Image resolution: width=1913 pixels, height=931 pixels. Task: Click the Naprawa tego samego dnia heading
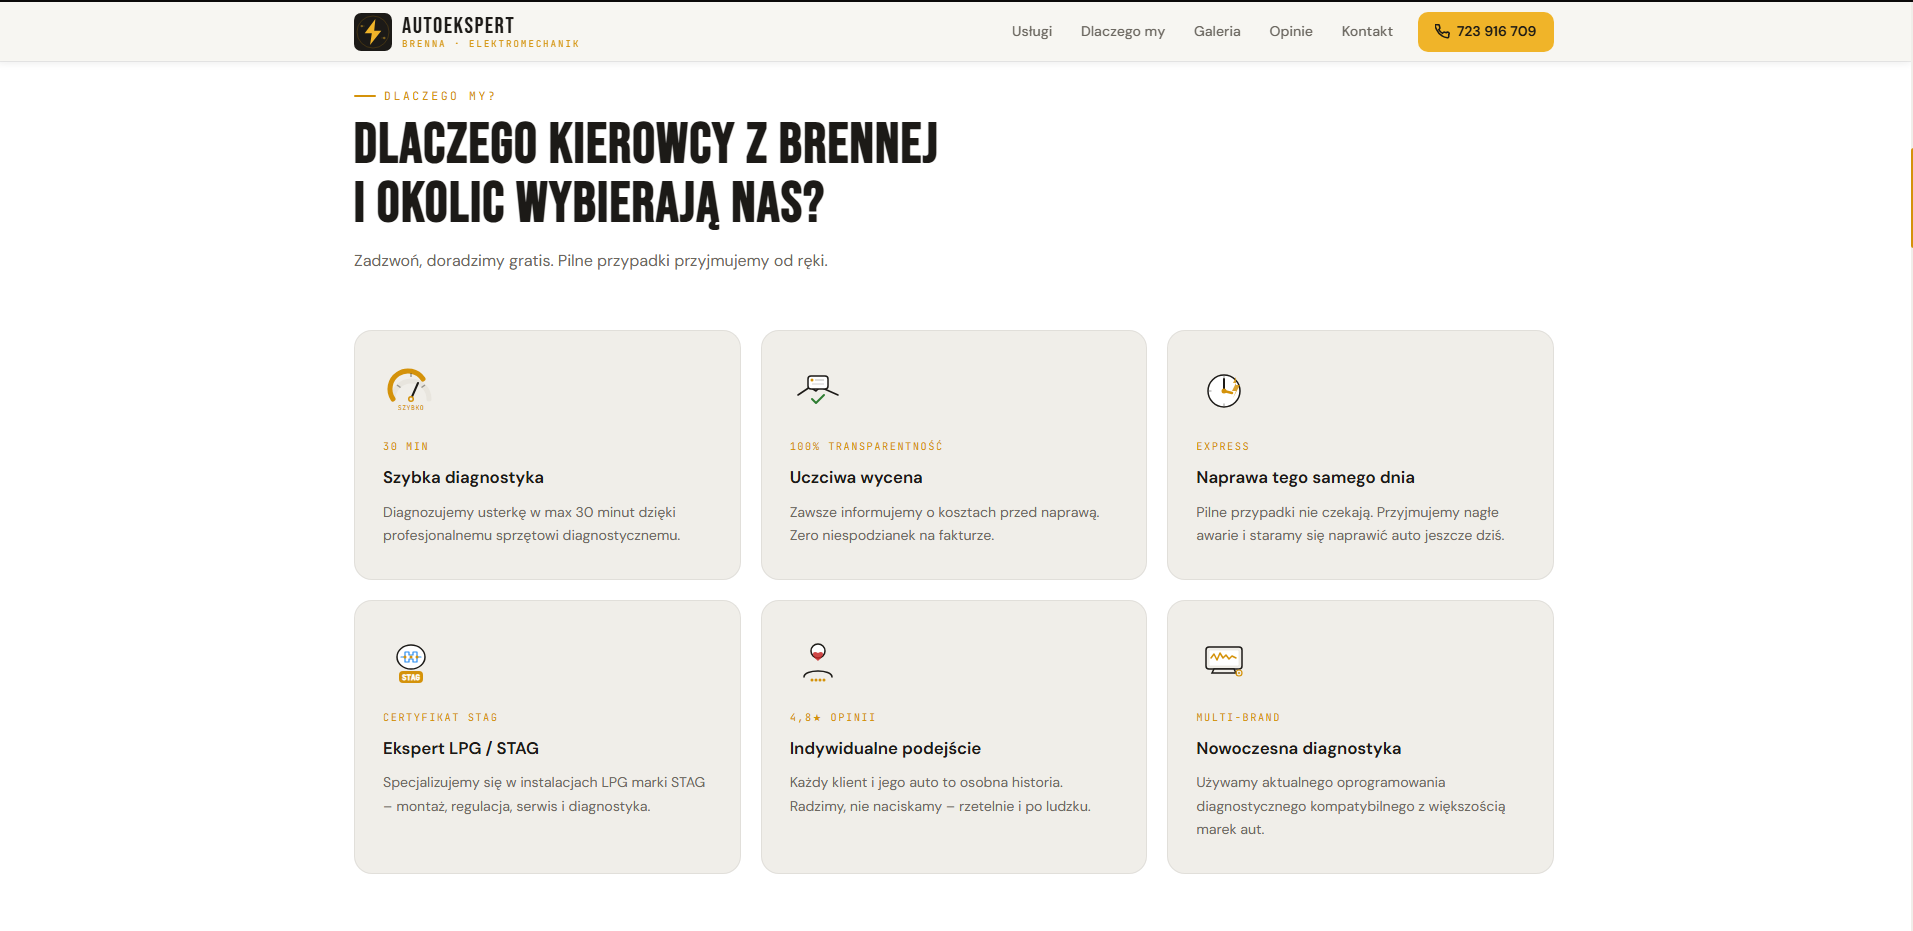click(1305, 477)
